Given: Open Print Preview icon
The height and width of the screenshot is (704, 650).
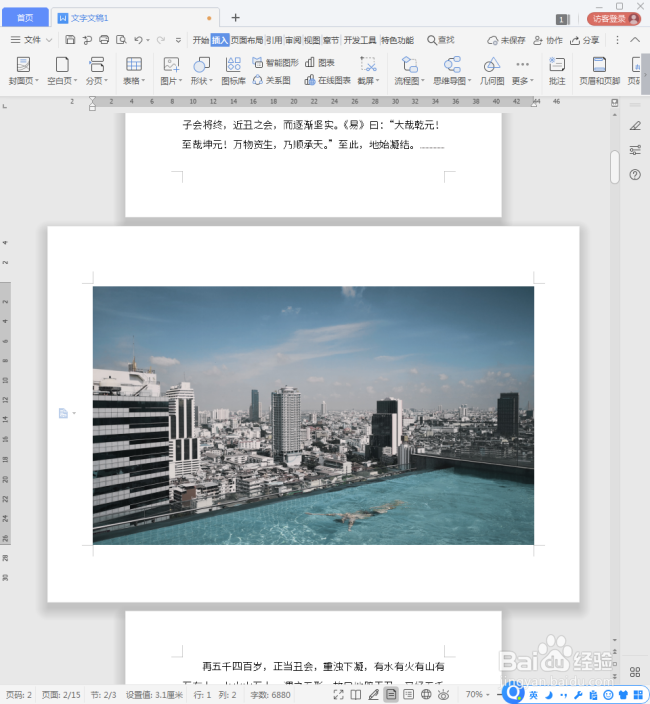Looking at the screenshot, I should [x=121, y=40].
